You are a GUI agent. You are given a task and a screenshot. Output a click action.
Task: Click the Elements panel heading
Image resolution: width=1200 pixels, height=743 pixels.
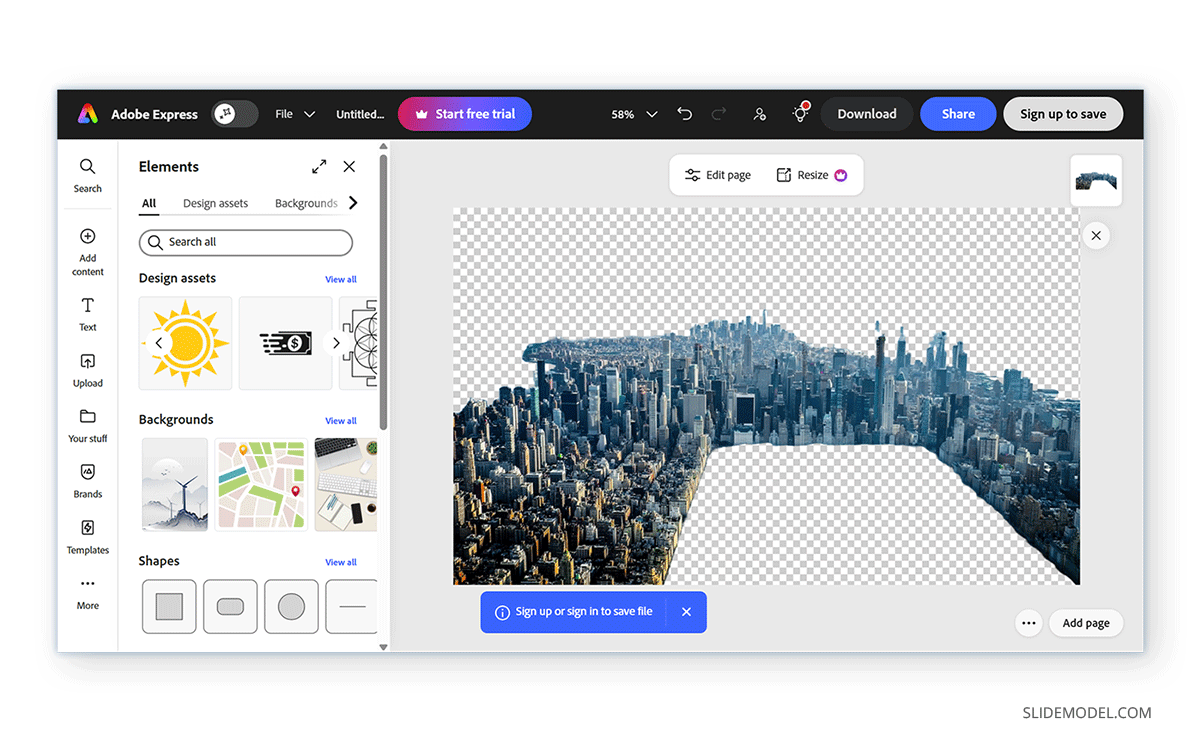click(x=168, y=167)
